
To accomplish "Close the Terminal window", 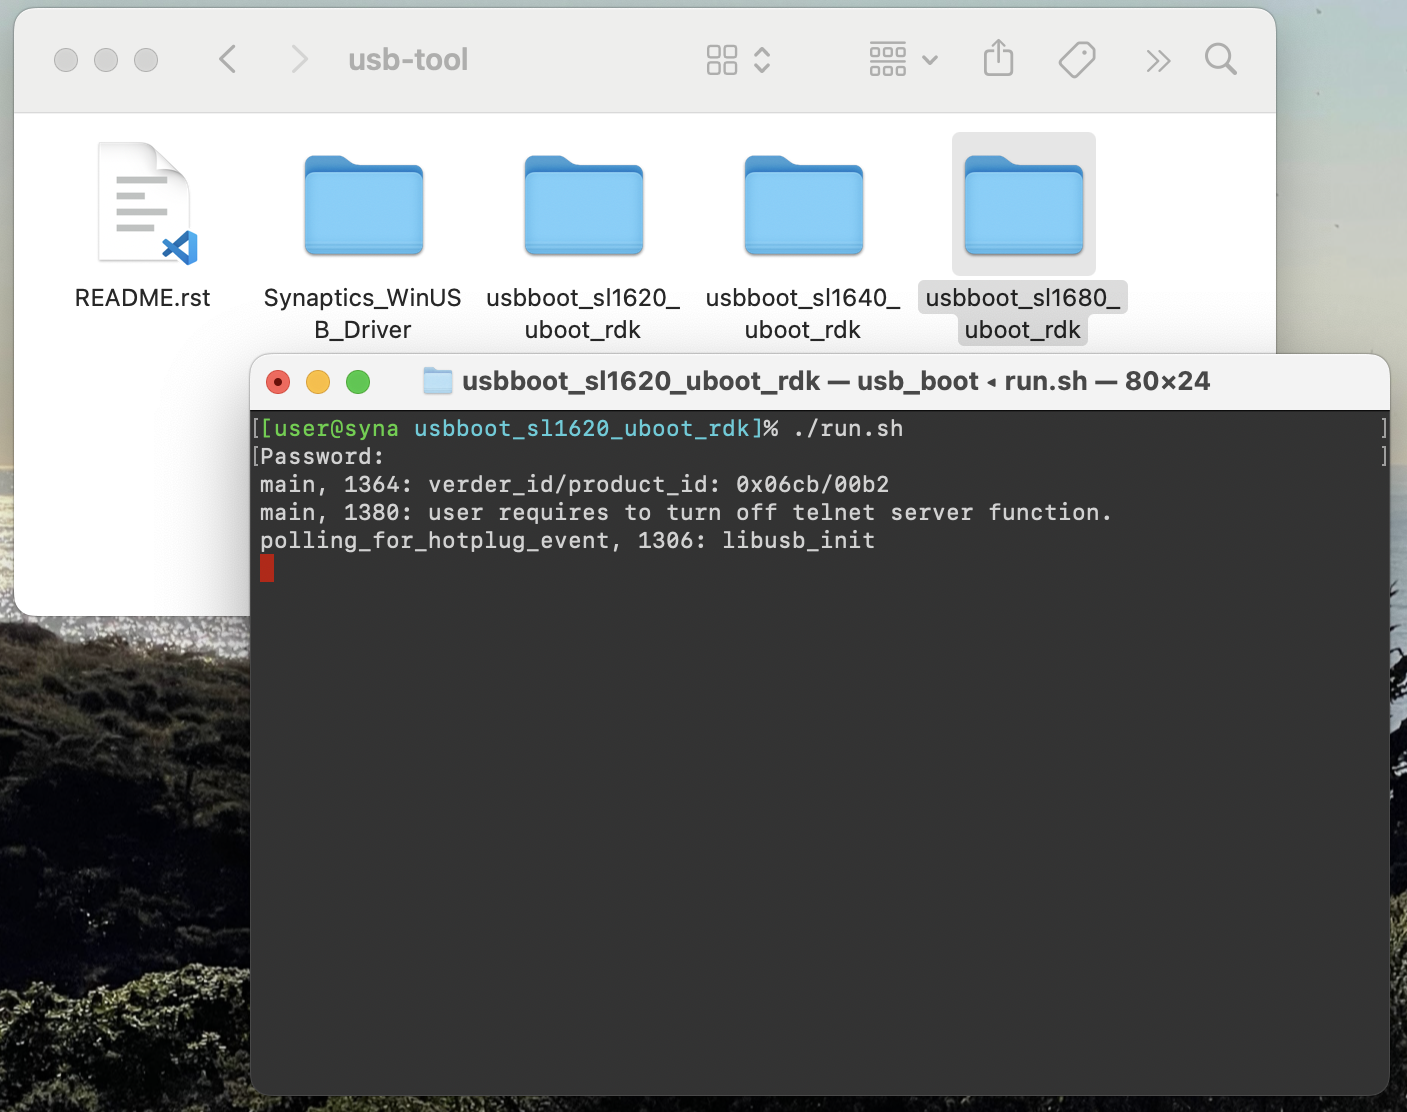I will pyautogui.click(x=278, y=382).
